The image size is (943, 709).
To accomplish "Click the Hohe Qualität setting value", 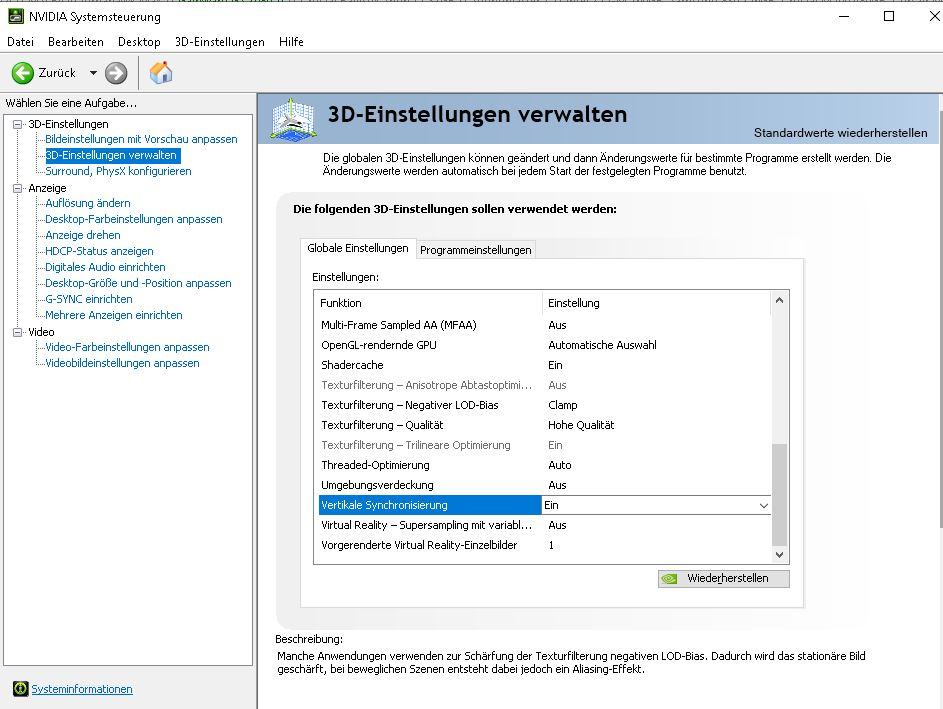I will [x=581, y=425].
